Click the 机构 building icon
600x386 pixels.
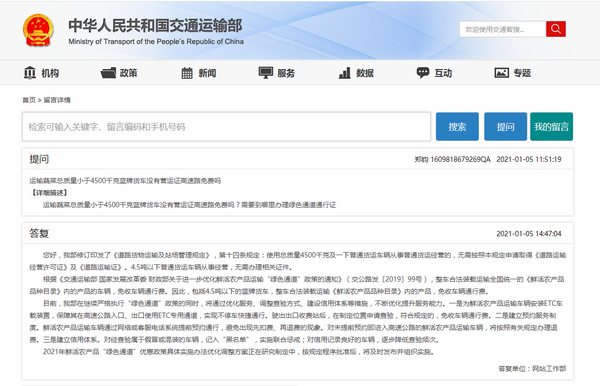pyautogui.click(x=30, y=73)
